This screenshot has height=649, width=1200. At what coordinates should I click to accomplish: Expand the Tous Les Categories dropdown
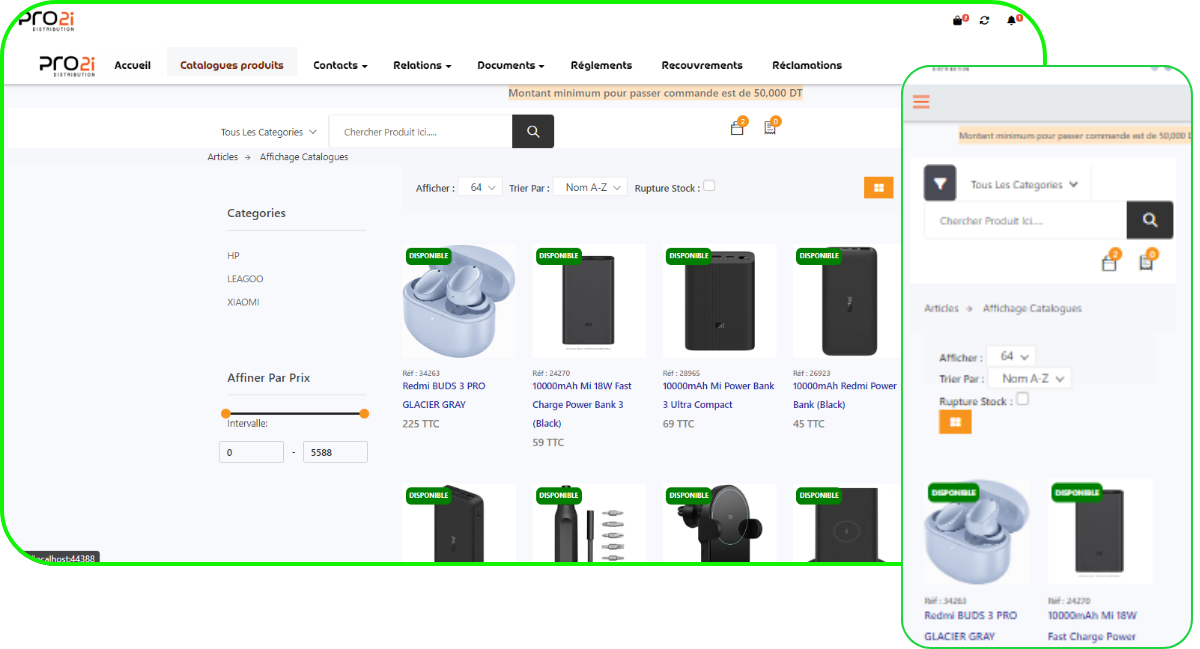(x=266, y=131)
